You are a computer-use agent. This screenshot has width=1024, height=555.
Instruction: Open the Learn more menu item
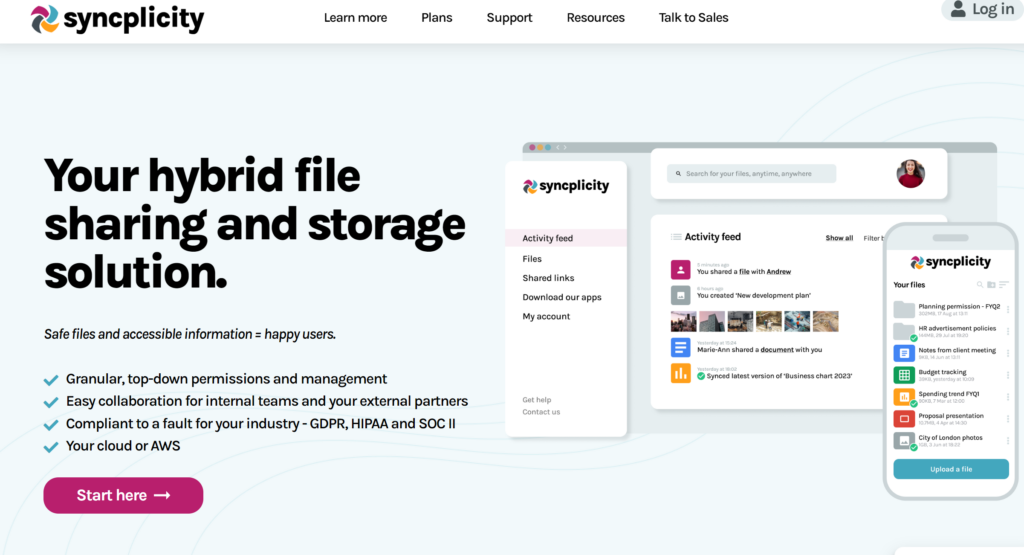pyautogui.click(x=355, y=17)
